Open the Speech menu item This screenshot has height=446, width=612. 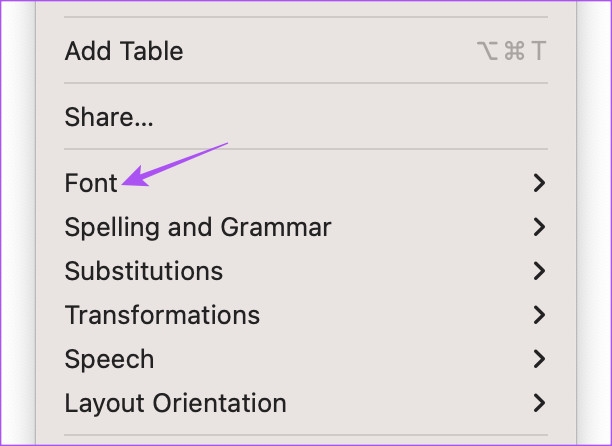109,359
